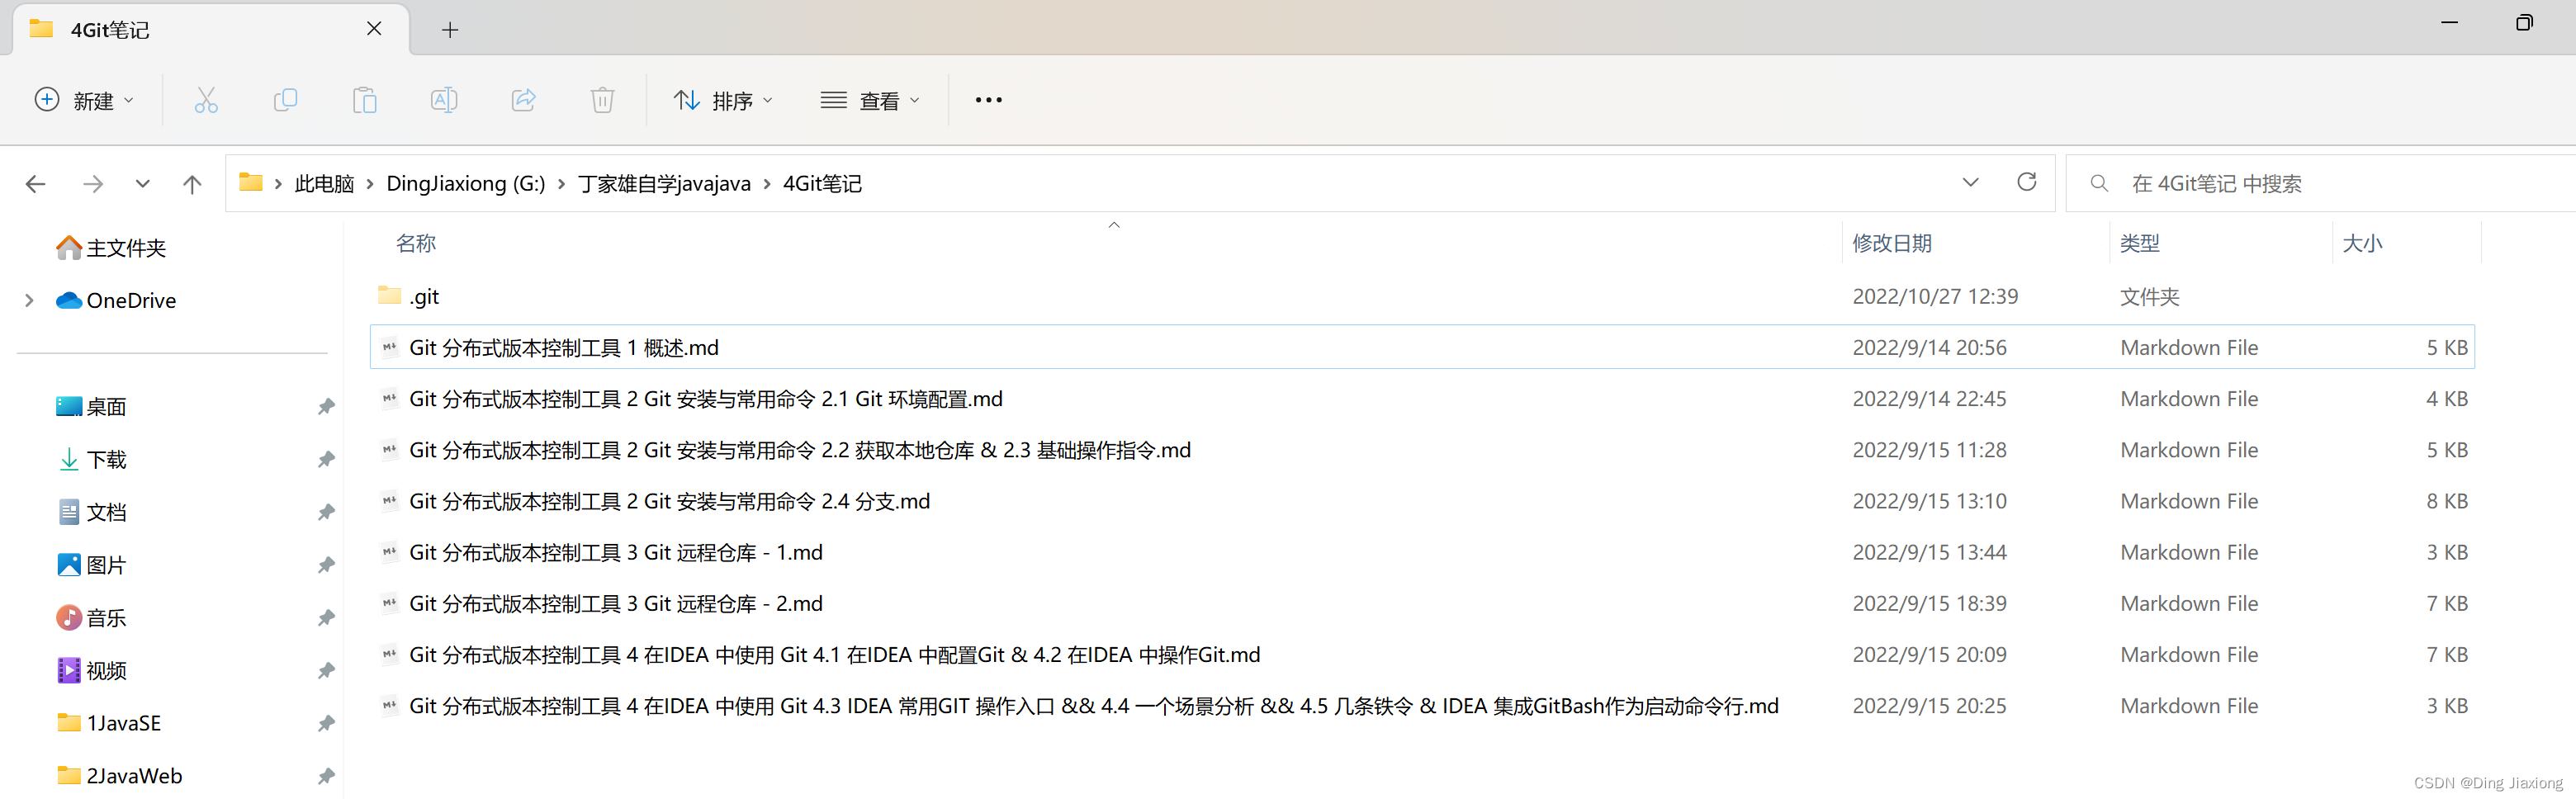Click the pin icon beside 文档

[x=326, y=512]
